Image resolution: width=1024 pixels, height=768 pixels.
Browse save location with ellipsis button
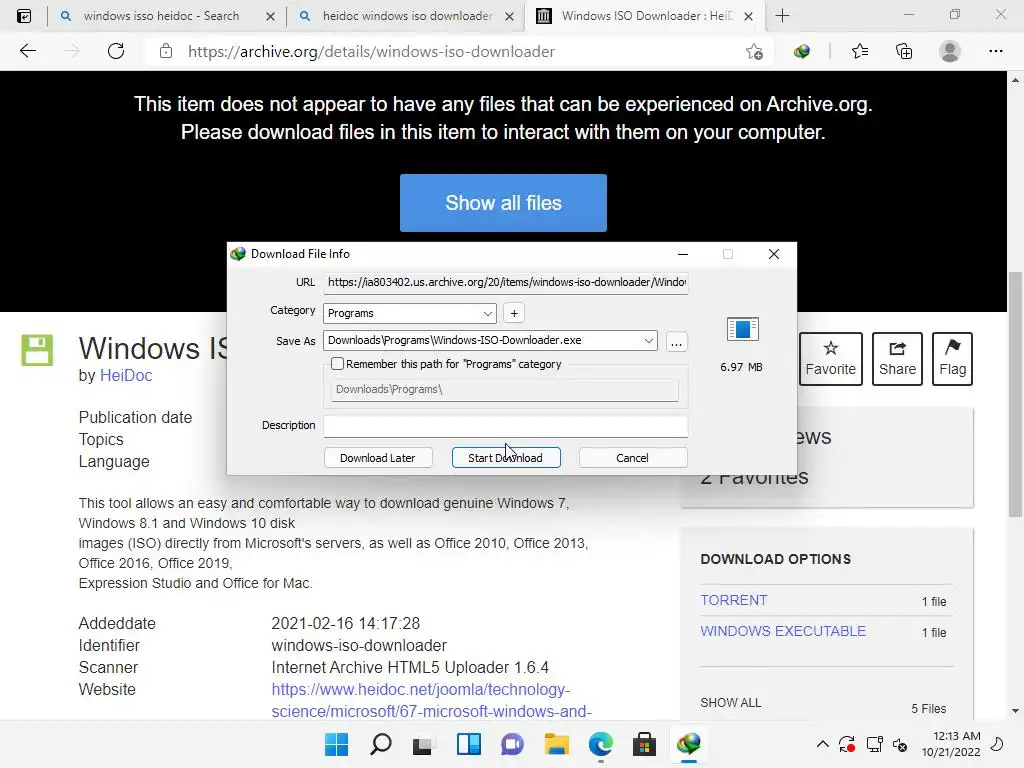point(677,342)
